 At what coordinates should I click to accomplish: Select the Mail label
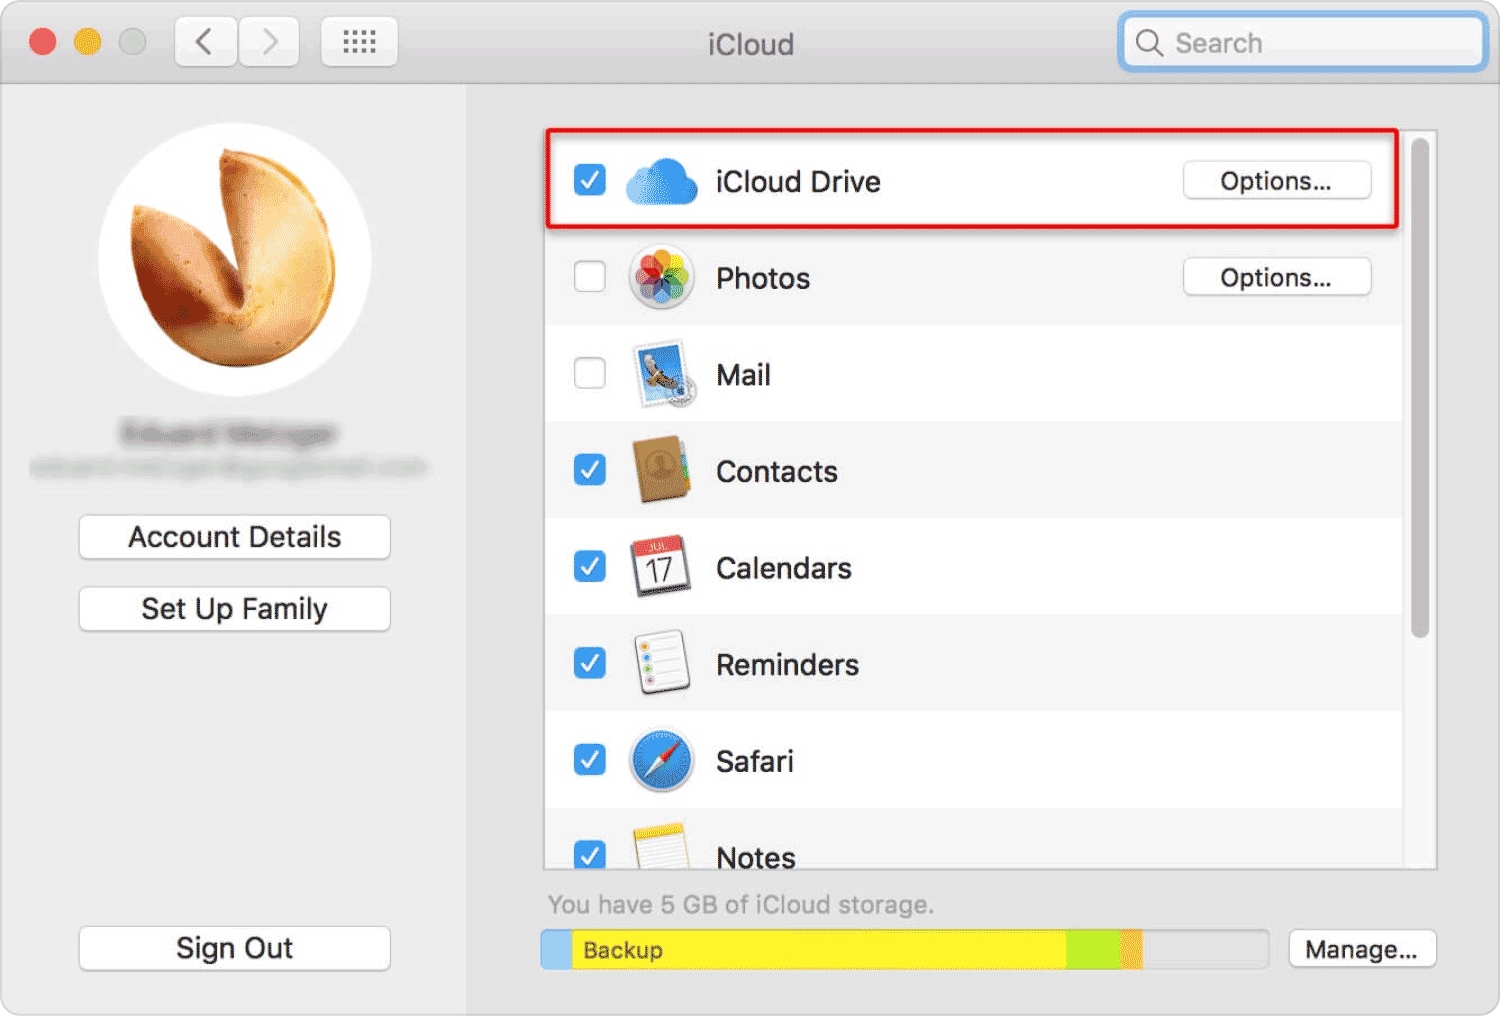point(743,375)
